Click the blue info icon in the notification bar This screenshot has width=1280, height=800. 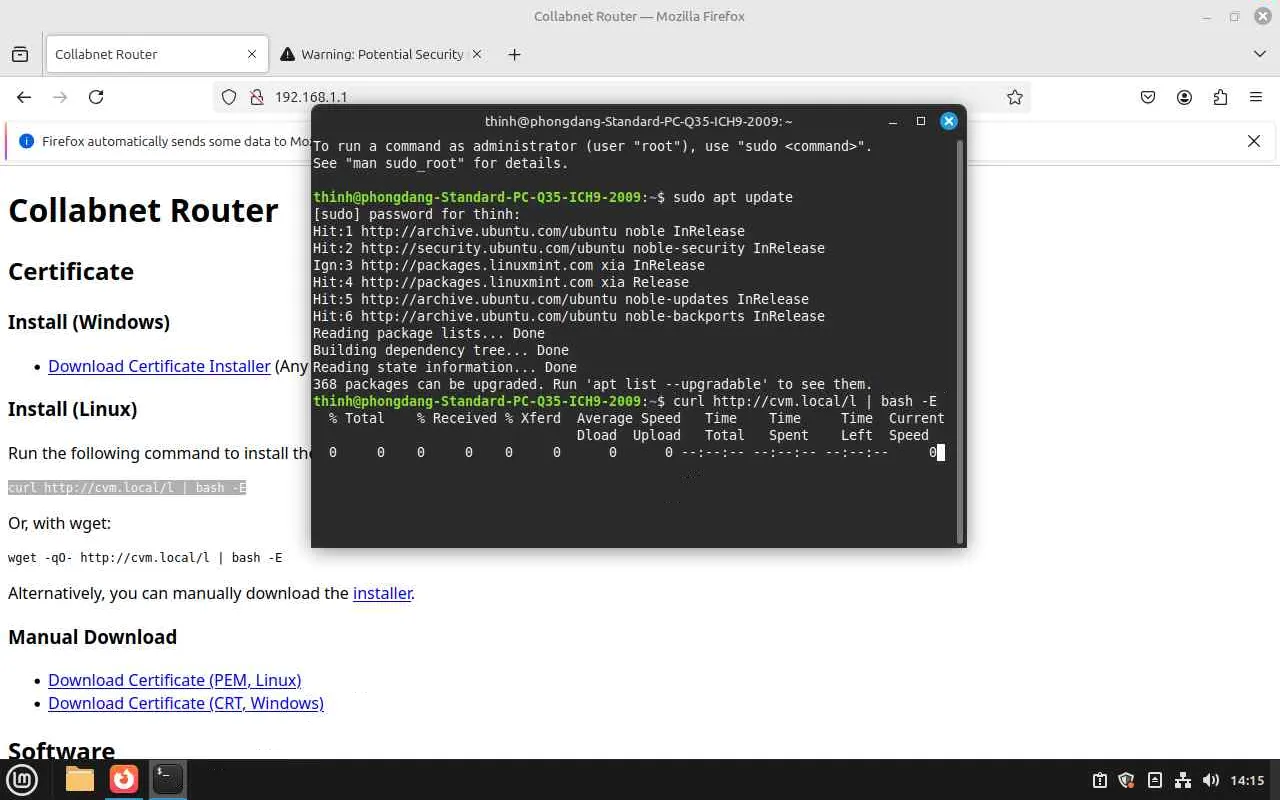pyautogui.click(x=27, y=141)
